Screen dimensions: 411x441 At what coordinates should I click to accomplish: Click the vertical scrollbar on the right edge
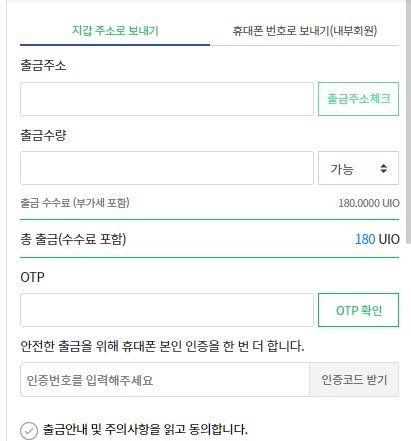pyautogui.click(x=408, y=113)
